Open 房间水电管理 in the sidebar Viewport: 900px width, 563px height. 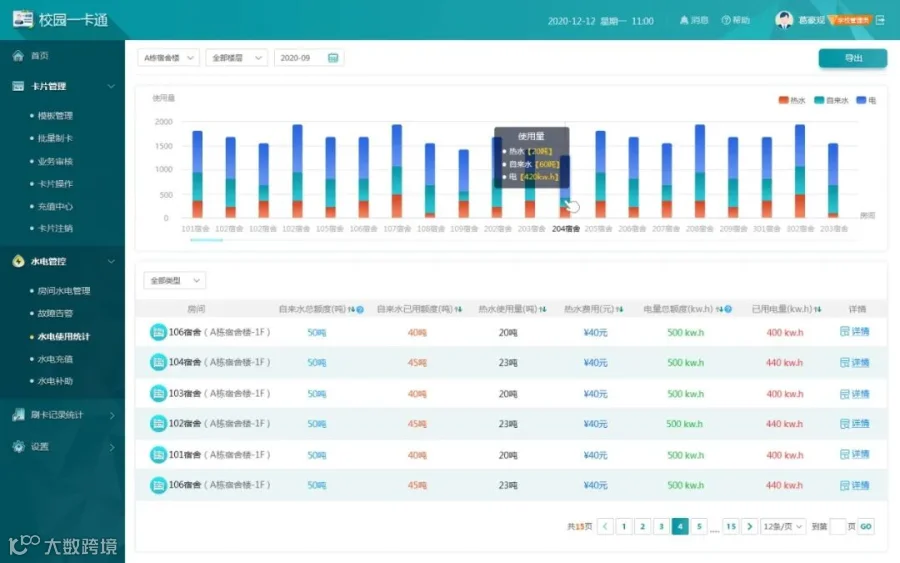pyautogui.click(x=64, y=291)
